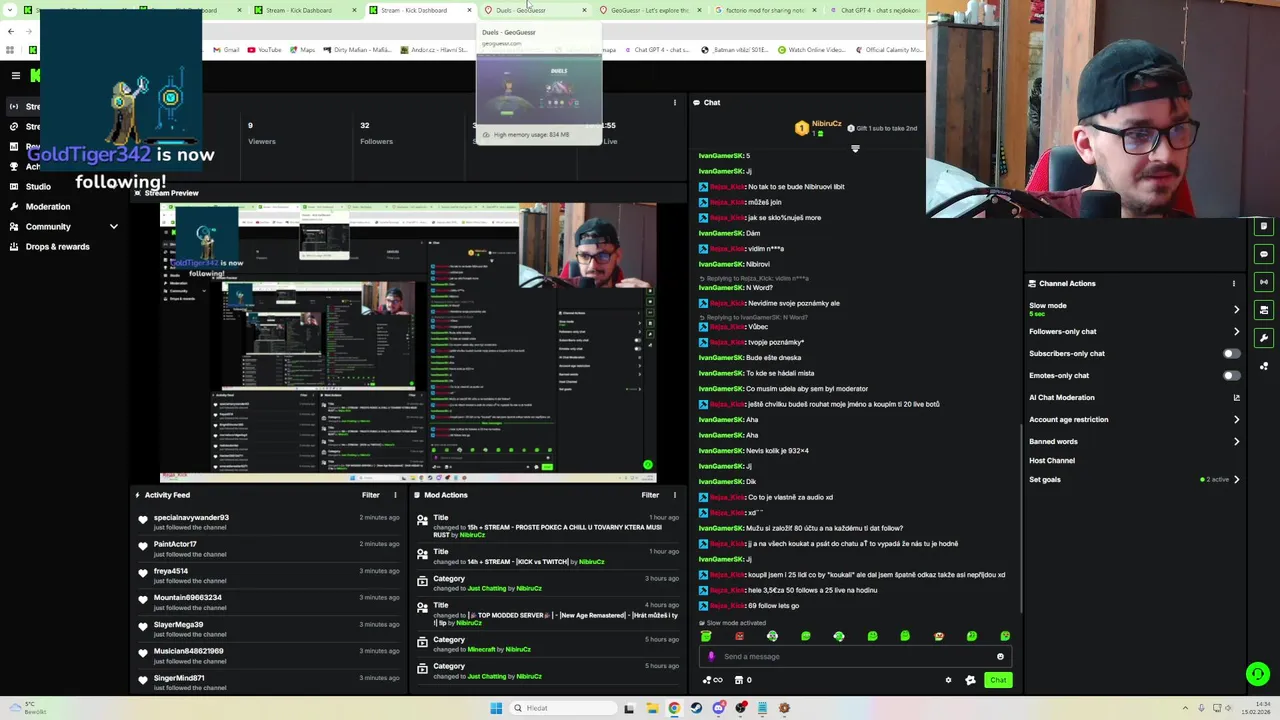Open Activity Feed Filter
The width and height of the screenshot is (1280, 720).
pyautogui.click(x=370, y=495)
